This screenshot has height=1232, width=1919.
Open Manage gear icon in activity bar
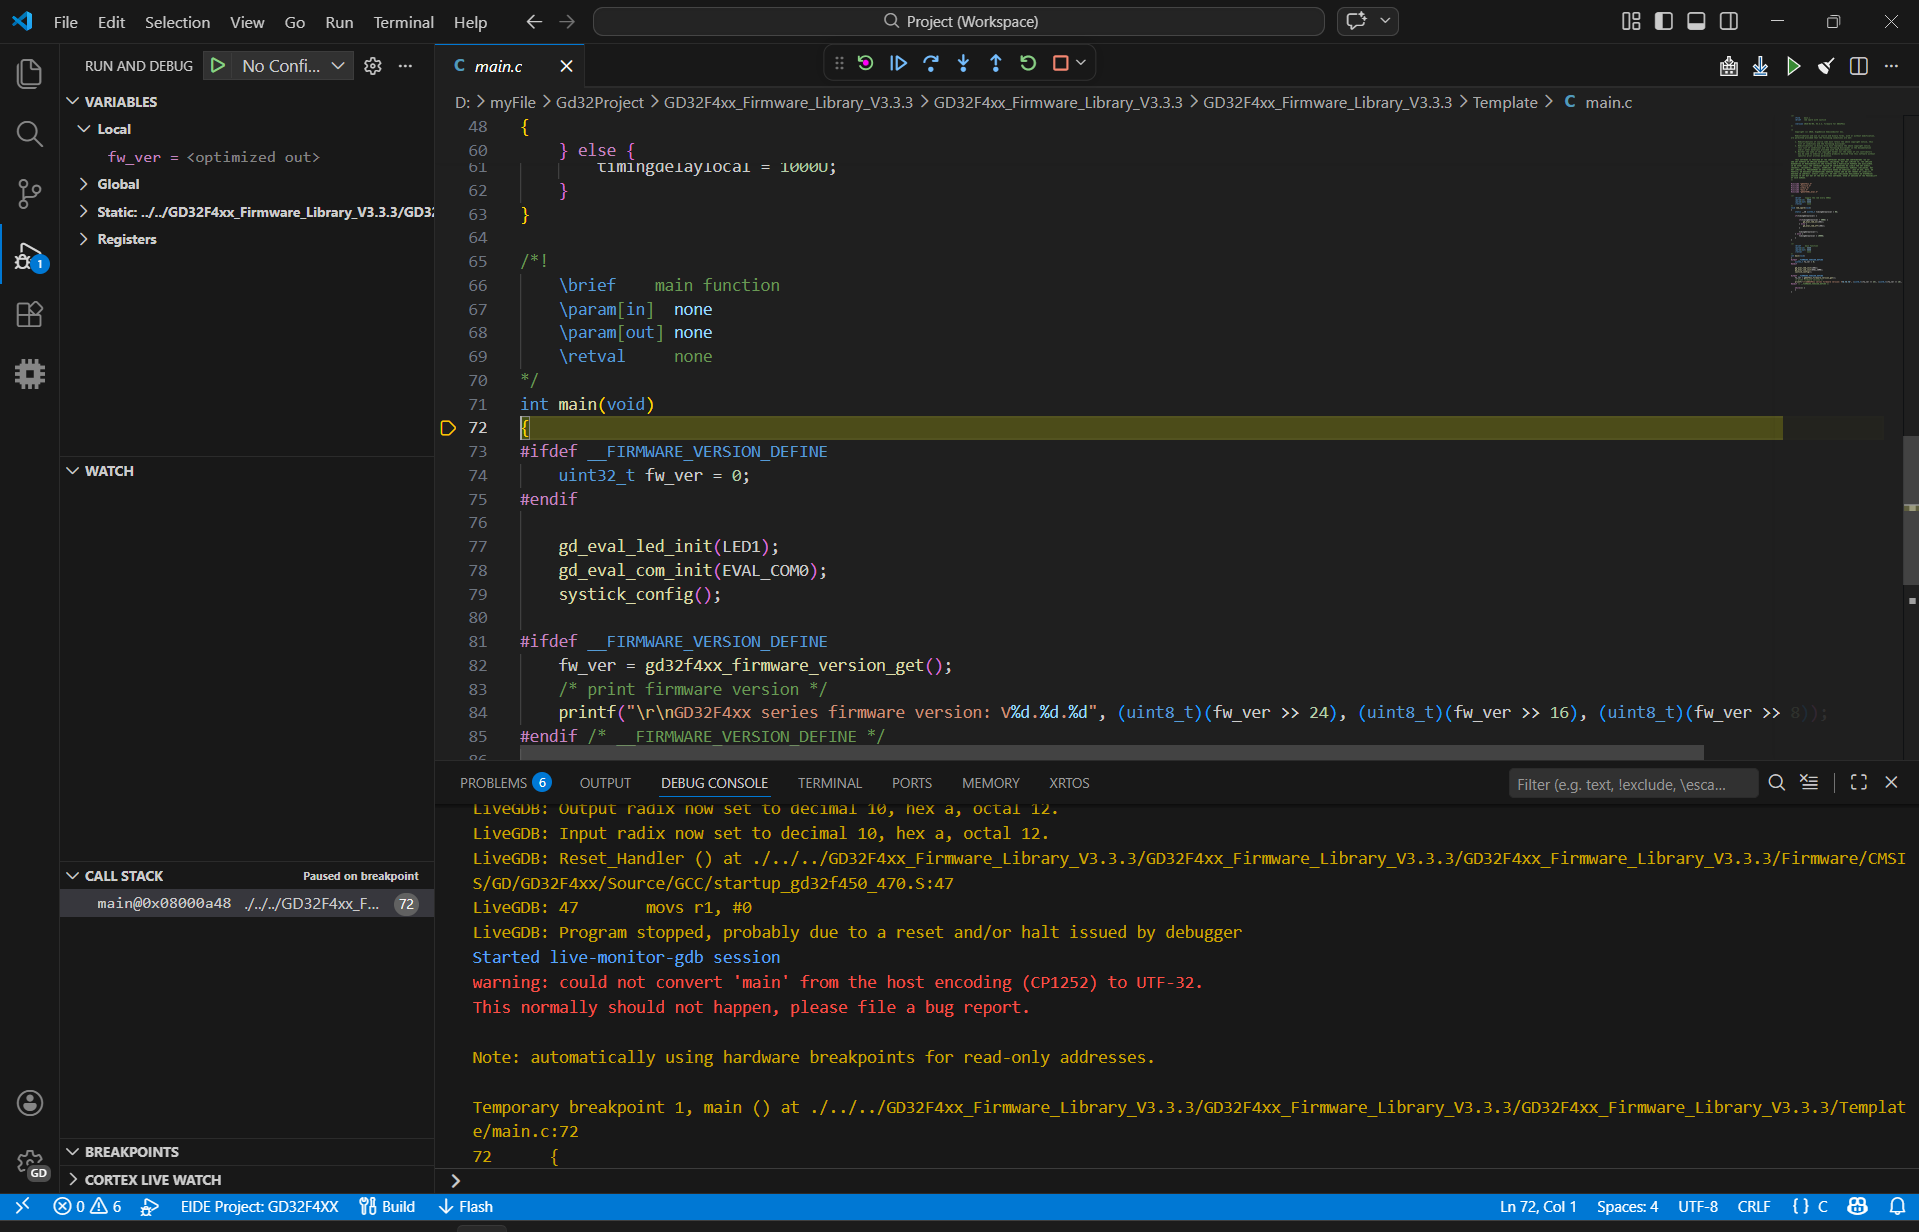pos(30,1163)
